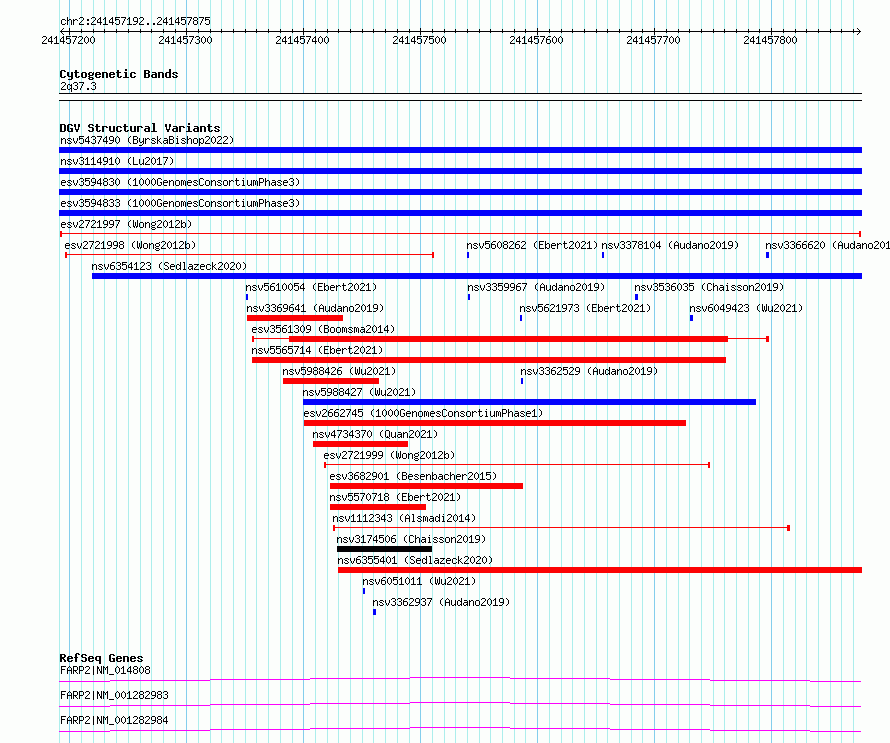Image resolution: width=890 pixels, height=743 pixels.
Task: Open FARP2|NM_001282984 gene label
Action: (x=114, y=720)
